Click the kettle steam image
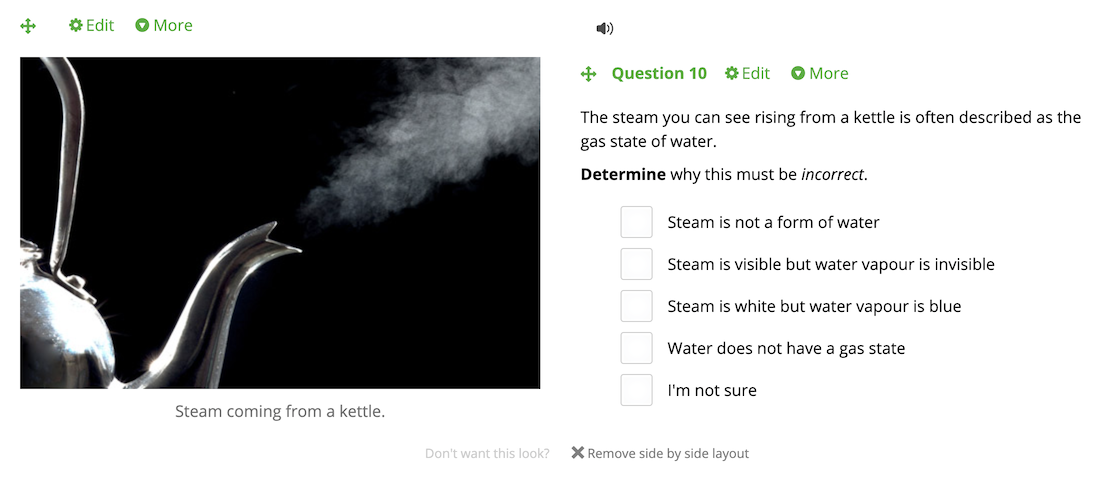Viewport: 1120px width, 490px height. pos(280,223)
